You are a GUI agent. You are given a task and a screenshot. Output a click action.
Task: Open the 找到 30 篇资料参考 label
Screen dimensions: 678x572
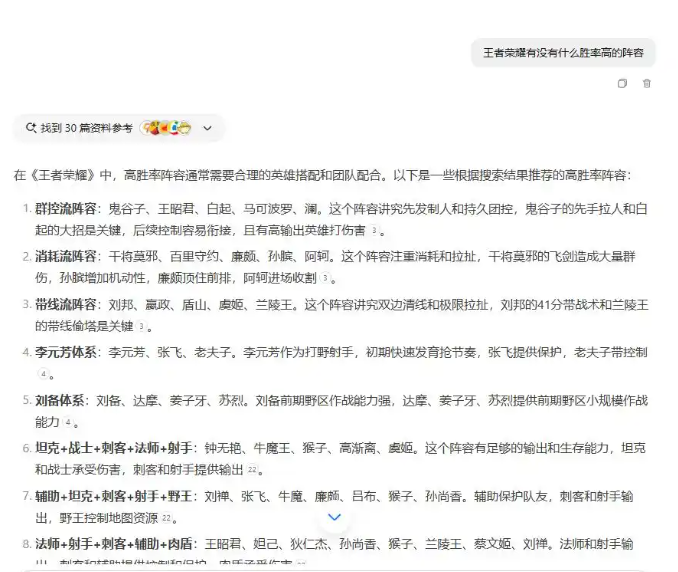point(86,128)
